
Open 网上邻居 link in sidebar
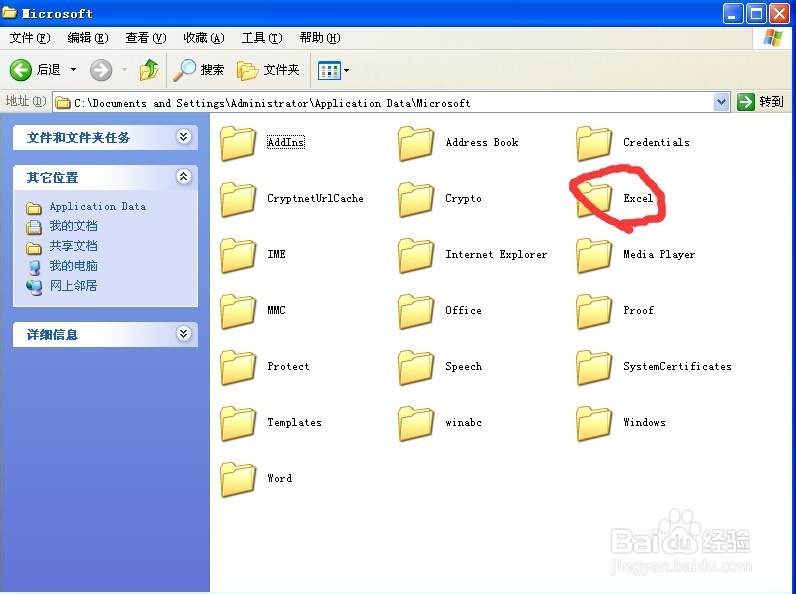[x=73, y=286]
